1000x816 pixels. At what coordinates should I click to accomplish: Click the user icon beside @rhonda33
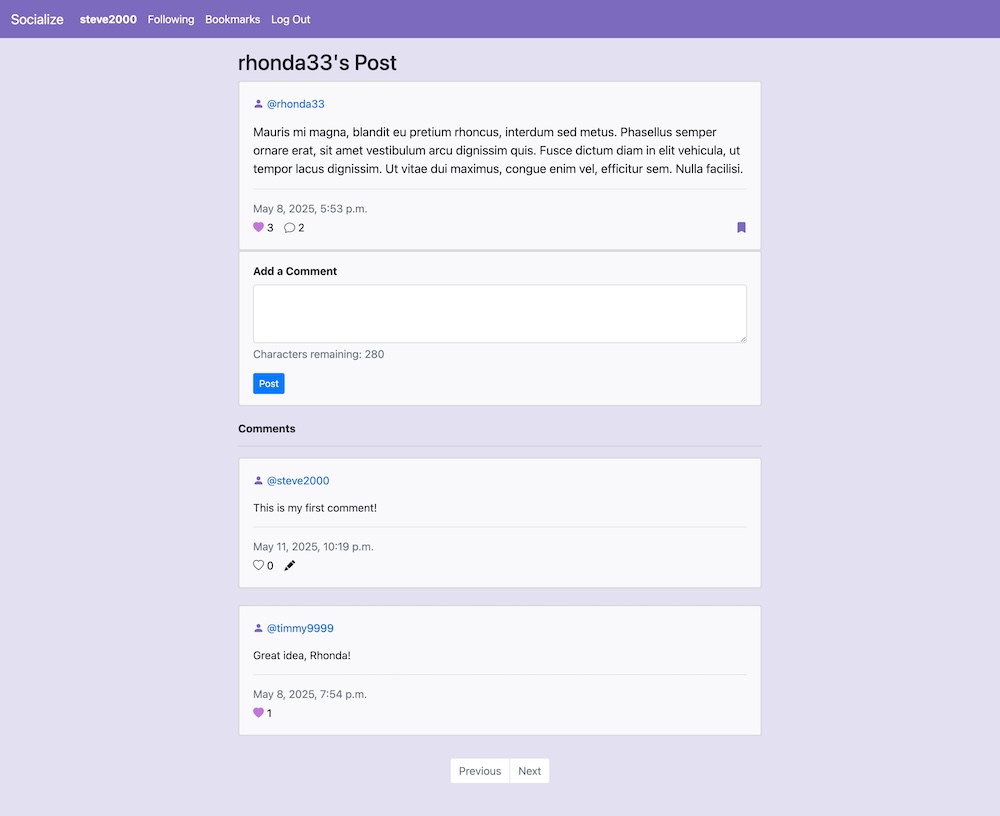pyautogui.click(x=258, y=103)
